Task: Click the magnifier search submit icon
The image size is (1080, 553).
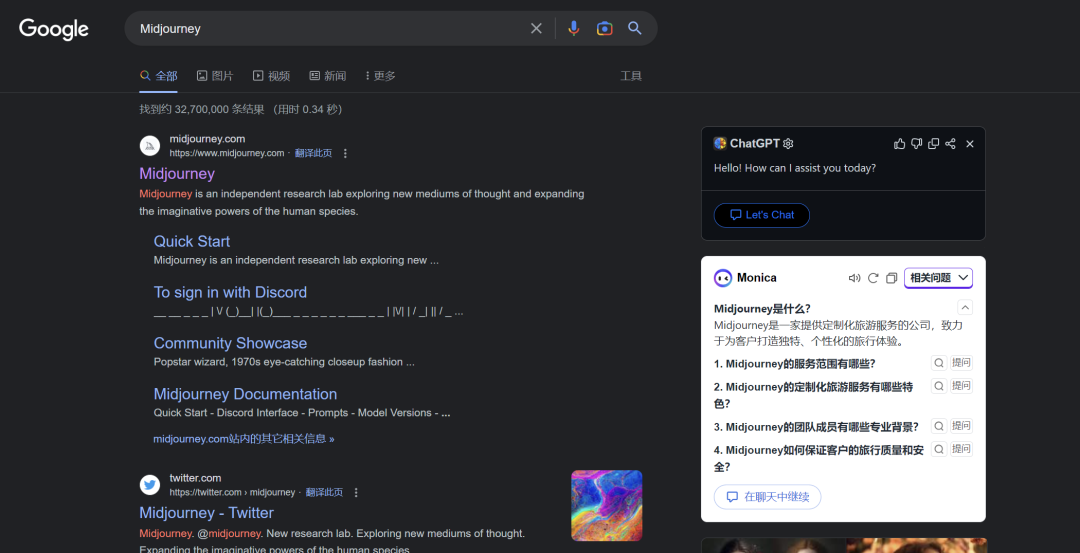Action: 635,29
